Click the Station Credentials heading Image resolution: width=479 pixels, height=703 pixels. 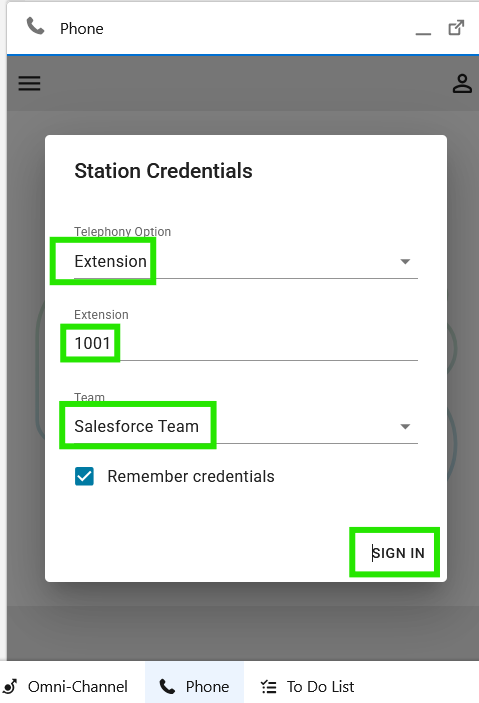pos(163,171)
